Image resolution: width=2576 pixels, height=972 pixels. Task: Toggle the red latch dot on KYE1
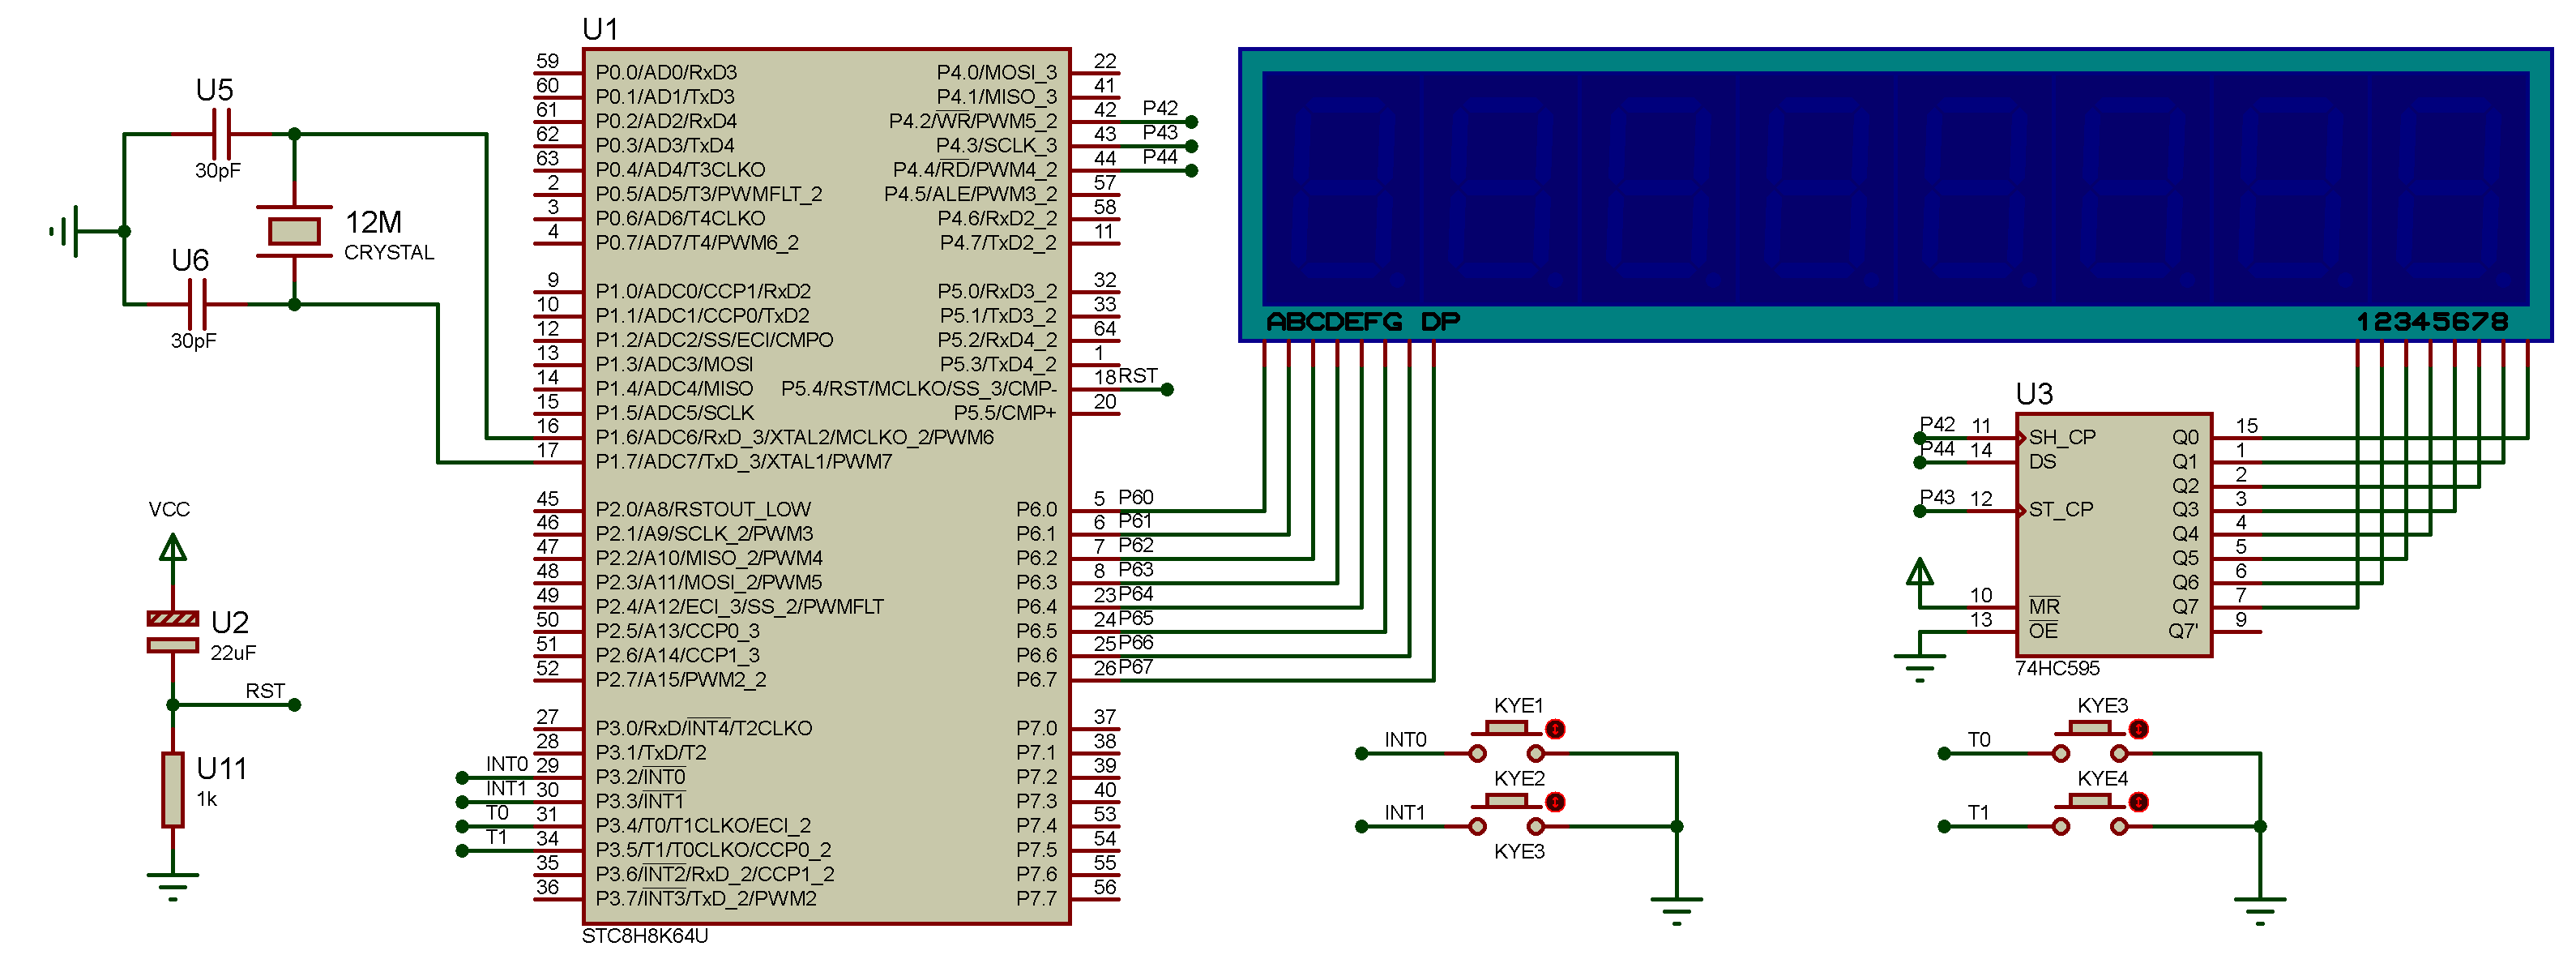point(1555,729)
